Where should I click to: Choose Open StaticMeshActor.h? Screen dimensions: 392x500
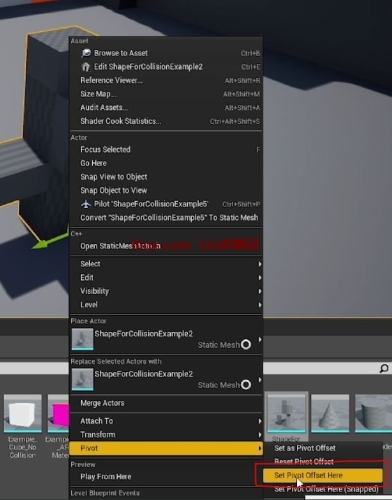[x=166, y=246]
